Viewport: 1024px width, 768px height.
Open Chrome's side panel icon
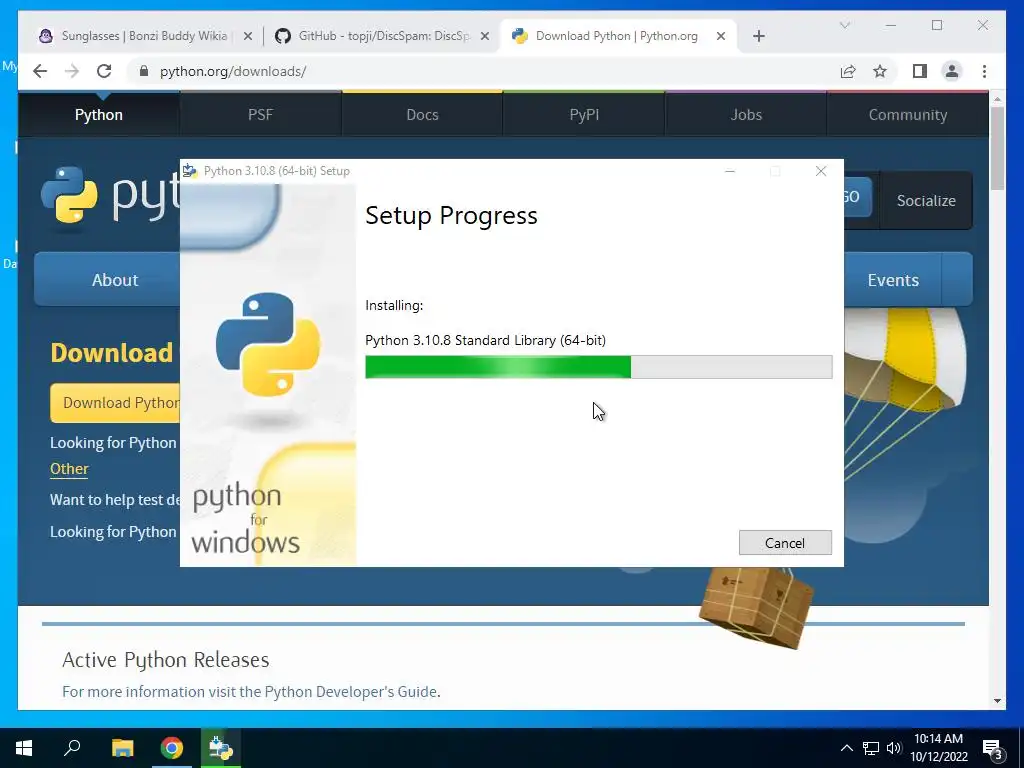click(920, 71)
